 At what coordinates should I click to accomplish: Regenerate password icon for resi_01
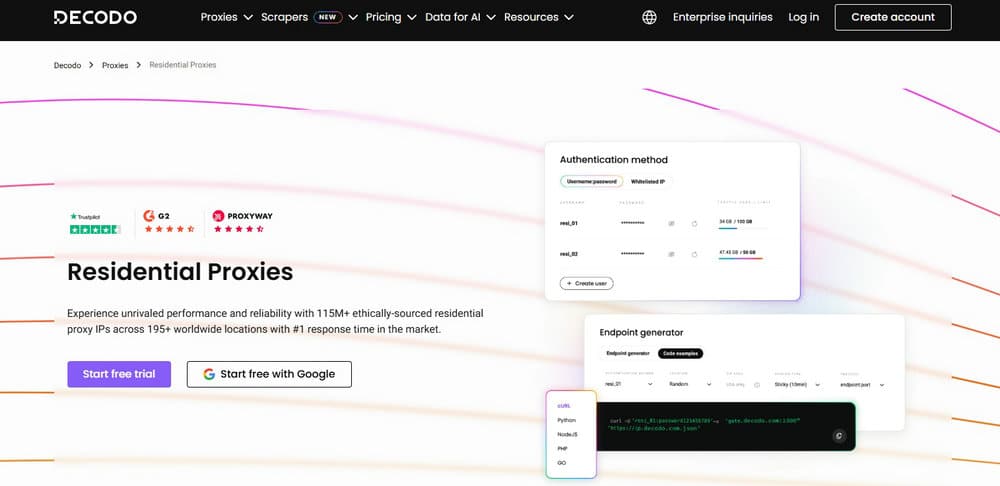coord(695,223)
